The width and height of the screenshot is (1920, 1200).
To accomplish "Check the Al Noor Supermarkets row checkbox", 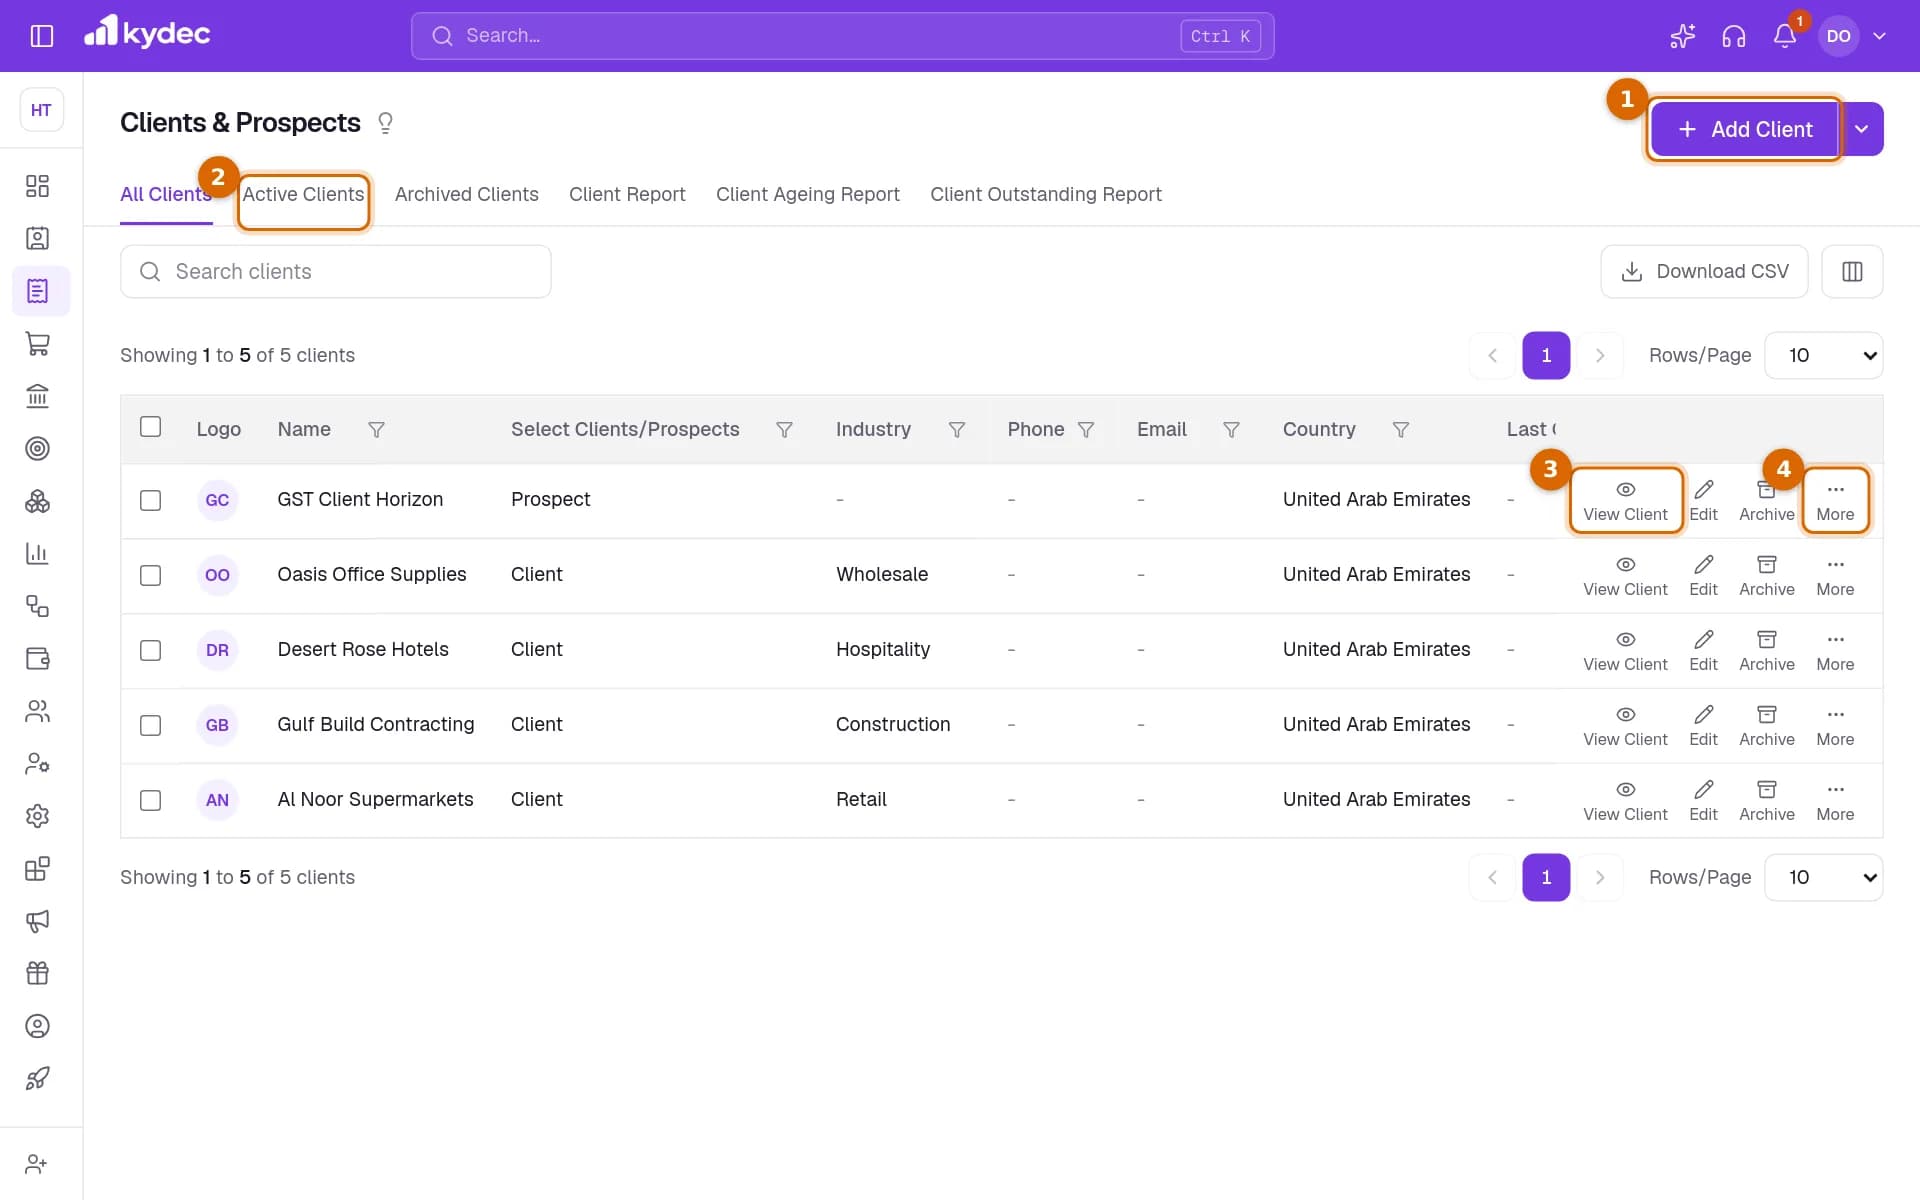I will coord(150,800).
